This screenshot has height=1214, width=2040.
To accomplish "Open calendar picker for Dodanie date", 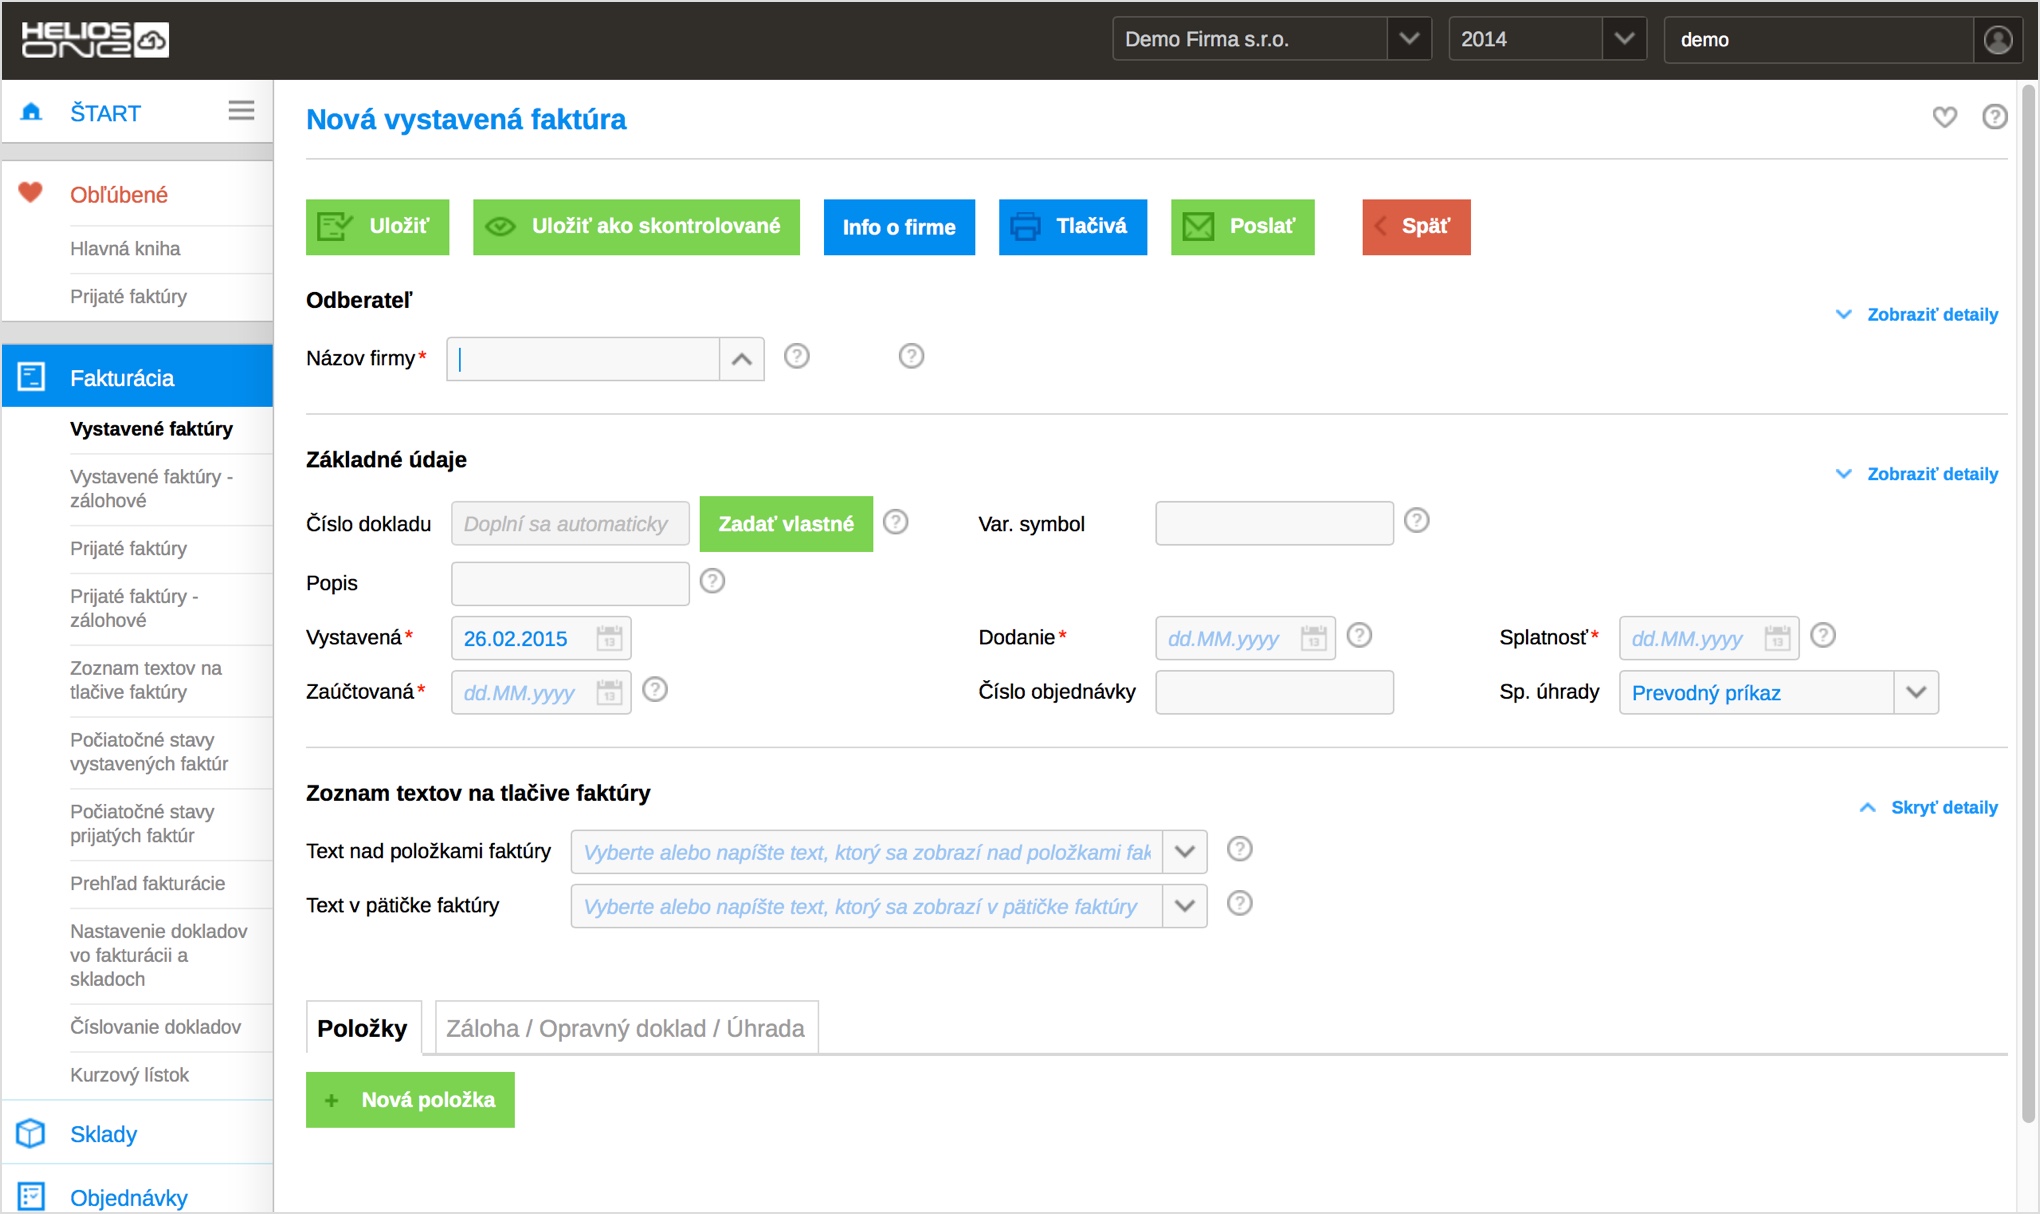I will [x=1313, y=638].
